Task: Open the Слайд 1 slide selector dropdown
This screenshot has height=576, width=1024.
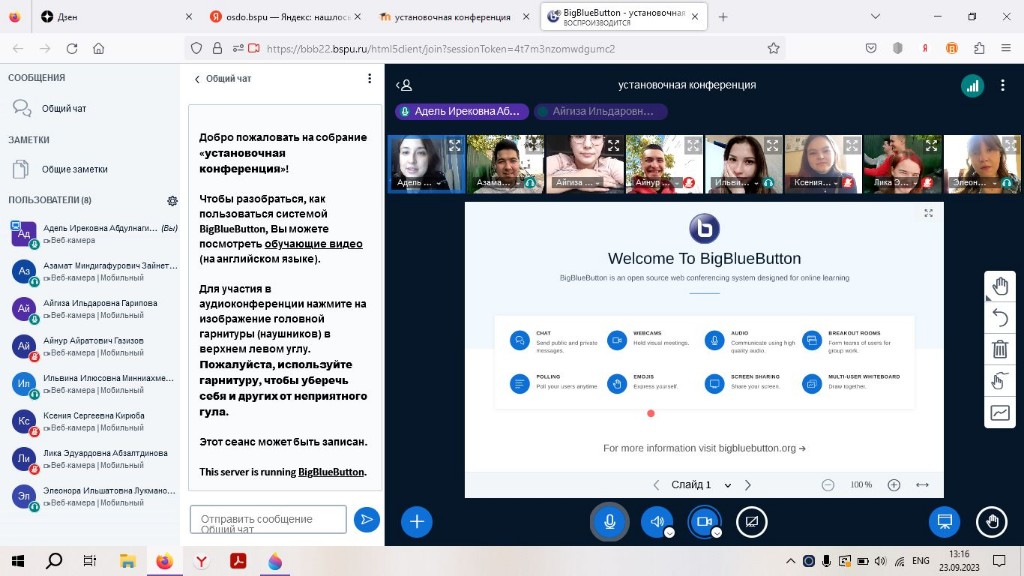Action: point(700,485)
